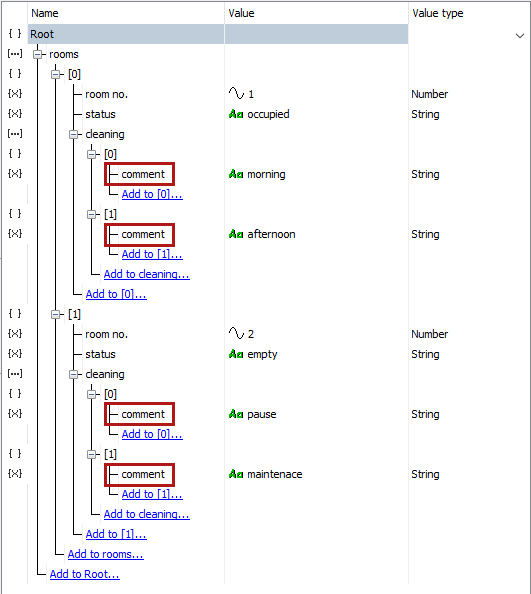The image size is (531, 594).
Task: Collapse the first rooms [0] entry
Action: [x=56, y=75]
